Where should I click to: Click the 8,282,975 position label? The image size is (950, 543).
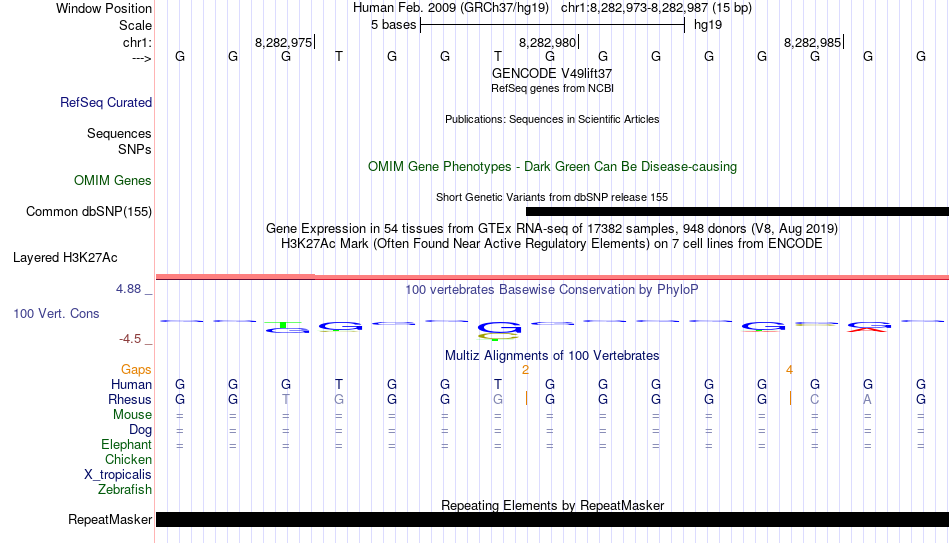pyautogui.click(x=284, y=42)
